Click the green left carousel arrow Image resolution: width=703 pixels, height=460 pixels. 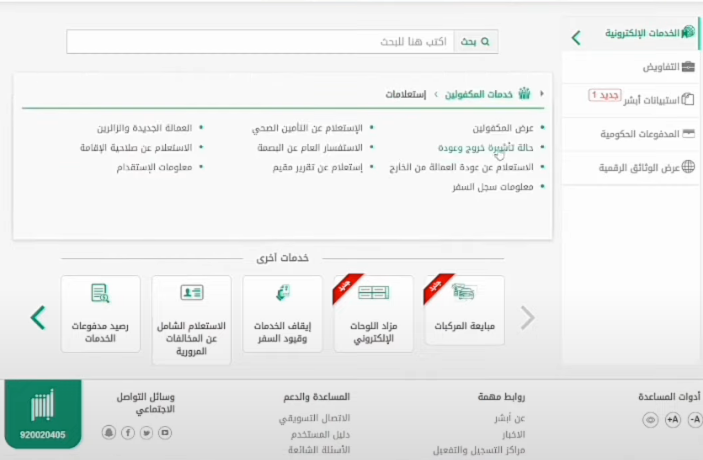[x=38, y=318]
